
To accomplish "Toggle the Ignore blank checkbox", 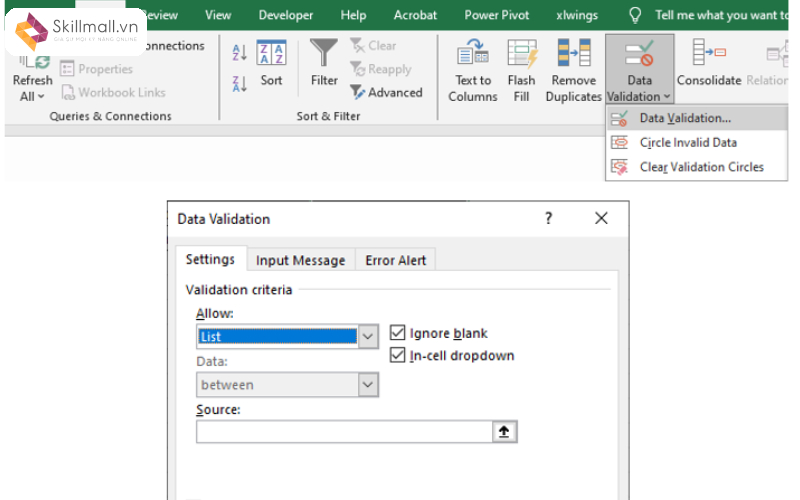I will click(397, 333).
